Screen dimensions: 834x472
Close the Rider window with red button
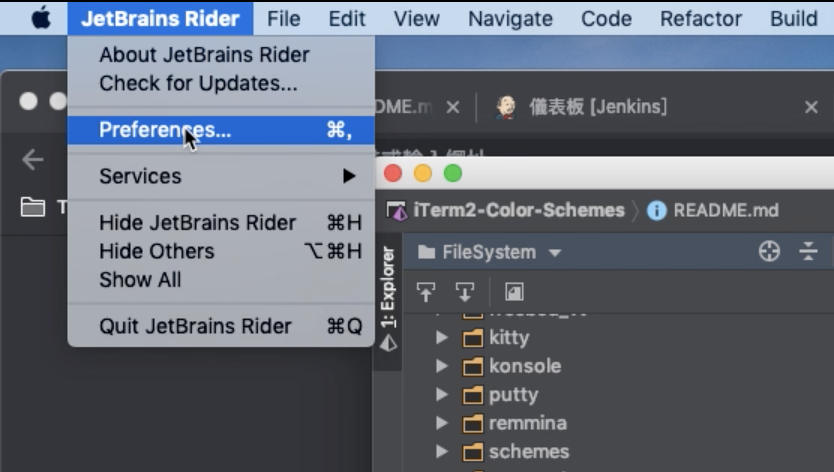tap(393, 173)
